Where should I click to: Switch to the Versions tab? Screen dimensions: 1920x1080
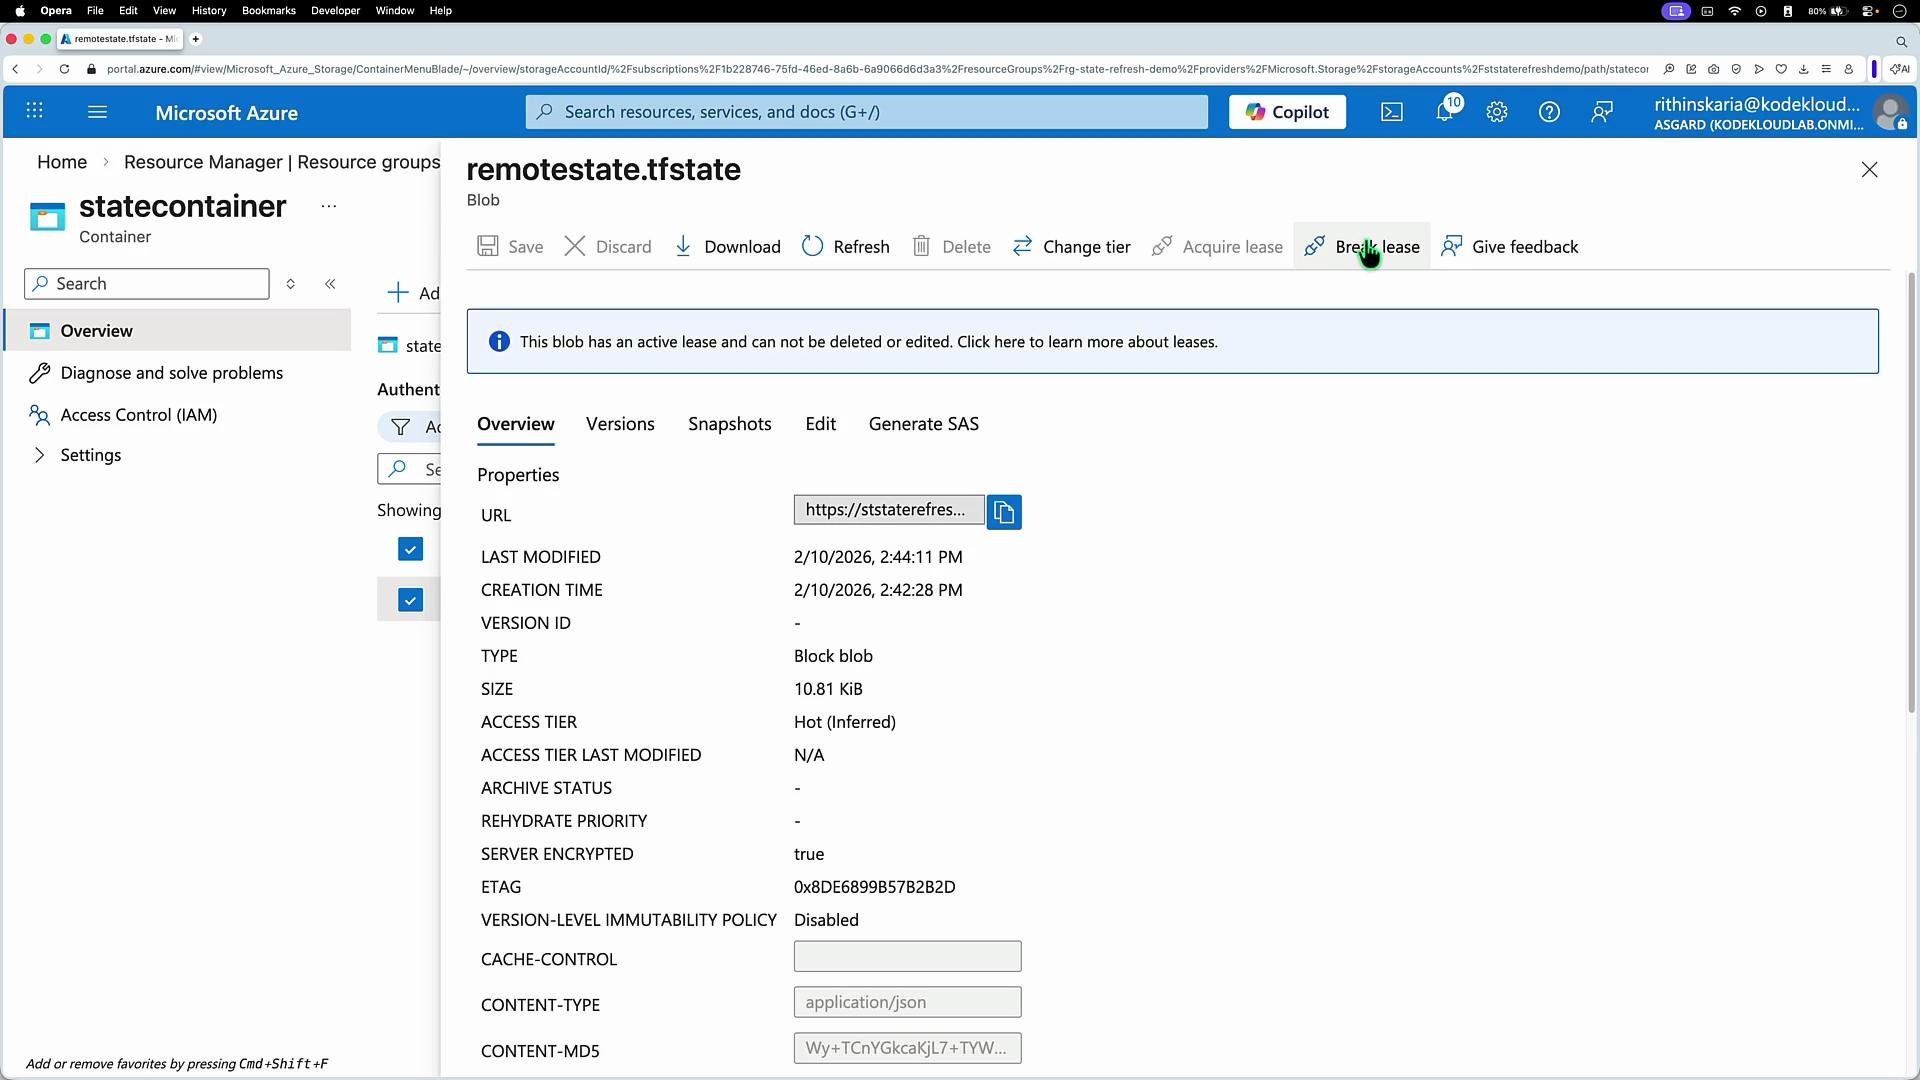pyautogui.click(x=620, y=424)
